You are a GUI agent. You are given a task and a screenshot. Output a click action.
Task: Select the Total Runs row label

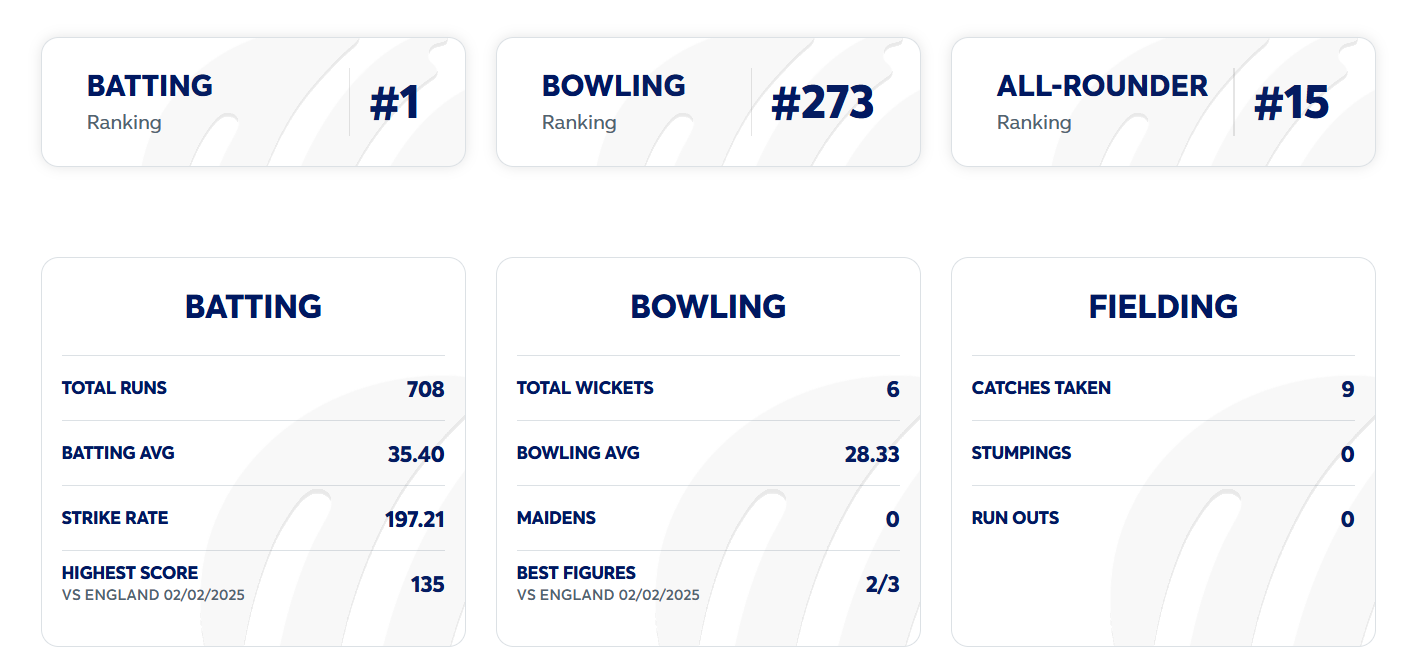click(x=114, y=388)
